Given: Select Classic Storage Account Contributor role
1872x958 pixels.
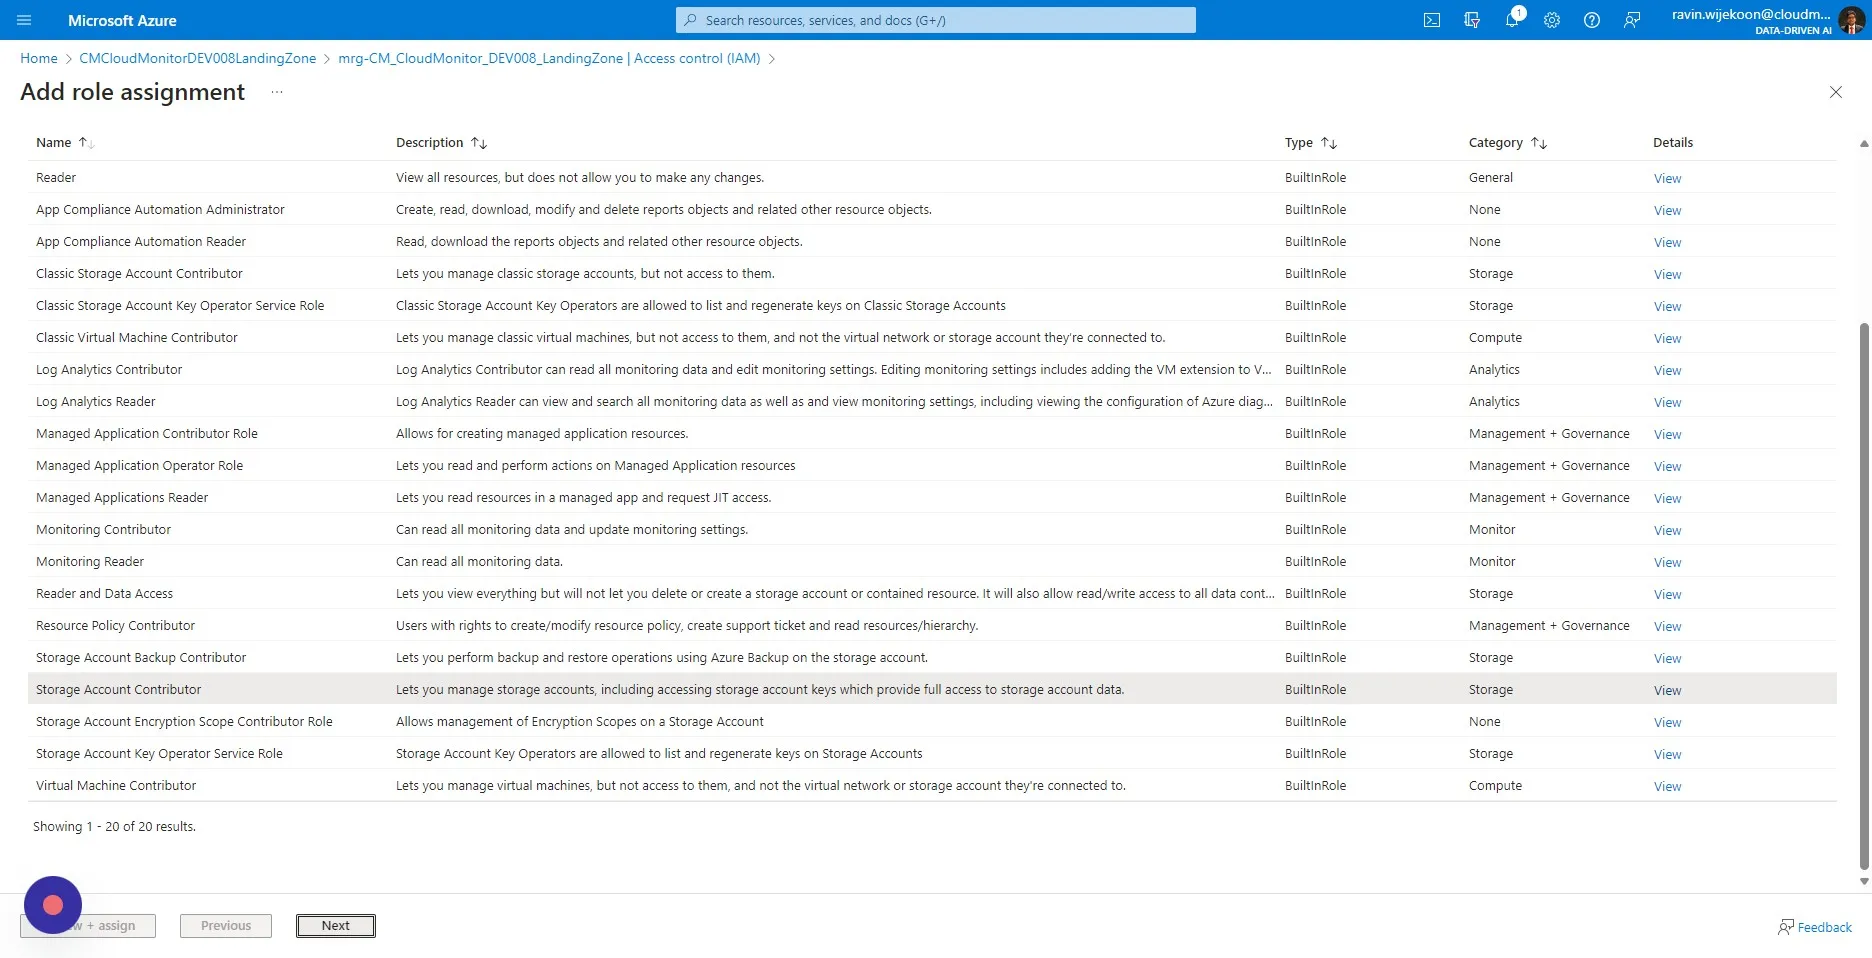Looking at the screenshot, I should [932, 273].
